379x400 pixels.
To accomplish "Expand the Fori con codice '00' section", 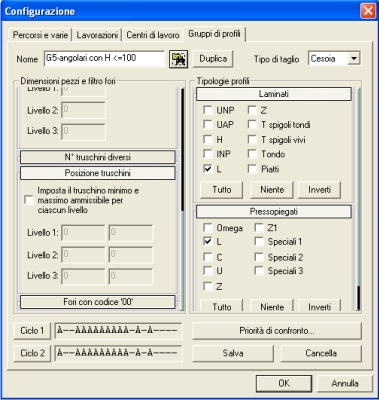I will 98,302.
